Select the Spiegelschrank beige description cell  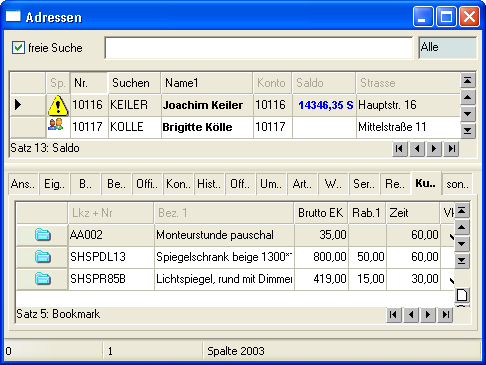pyautogui.click(x=224, y=257)
